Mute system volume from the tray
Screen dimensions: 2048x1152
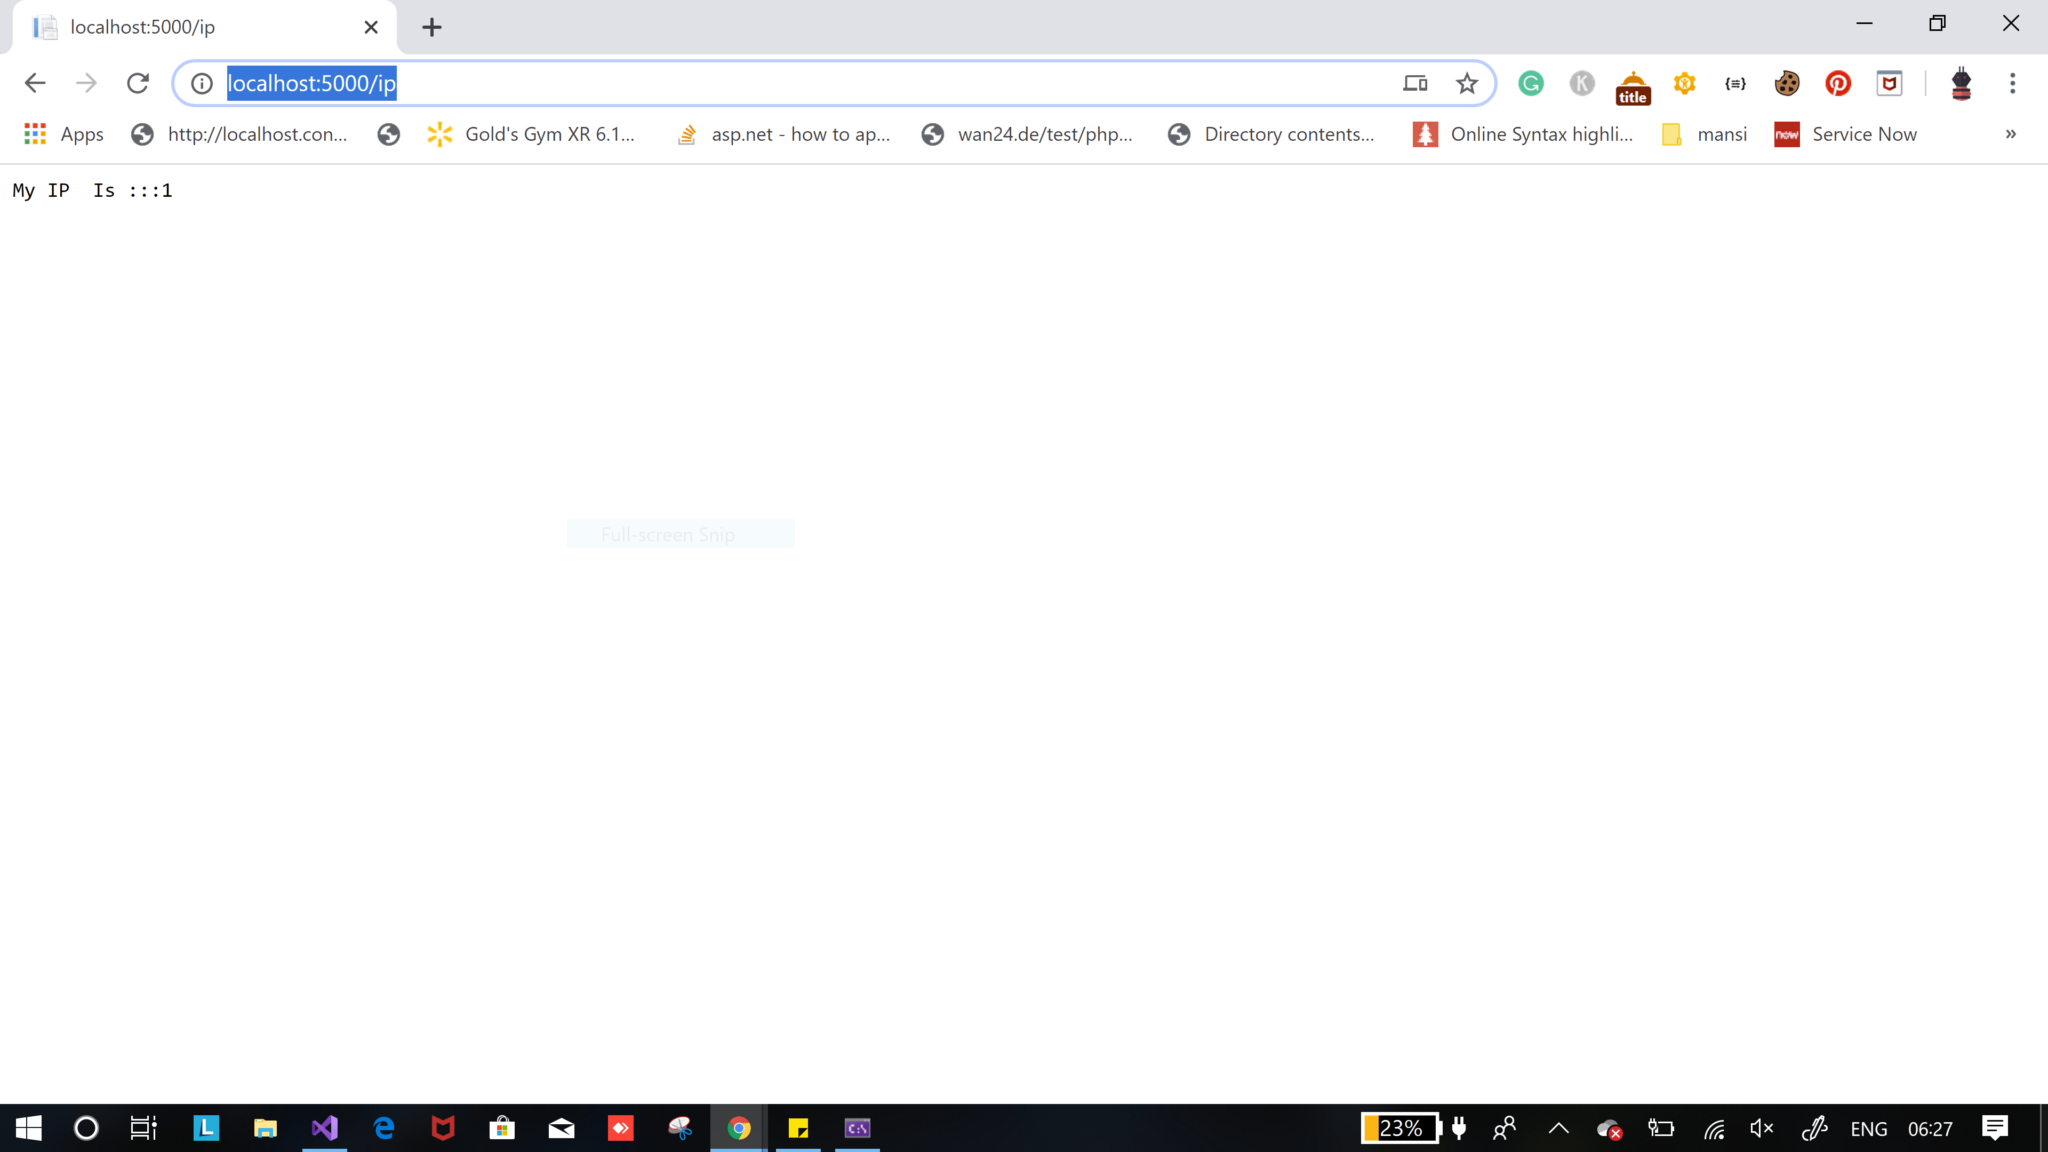coord(1761,1128)
